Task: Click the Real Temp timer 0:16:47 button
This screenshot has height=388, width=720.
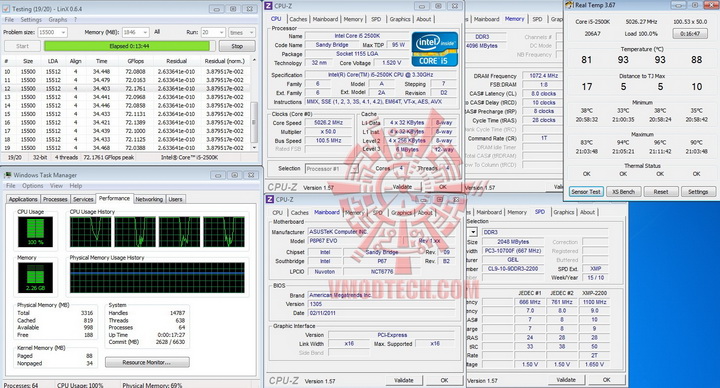Action: 690,34
